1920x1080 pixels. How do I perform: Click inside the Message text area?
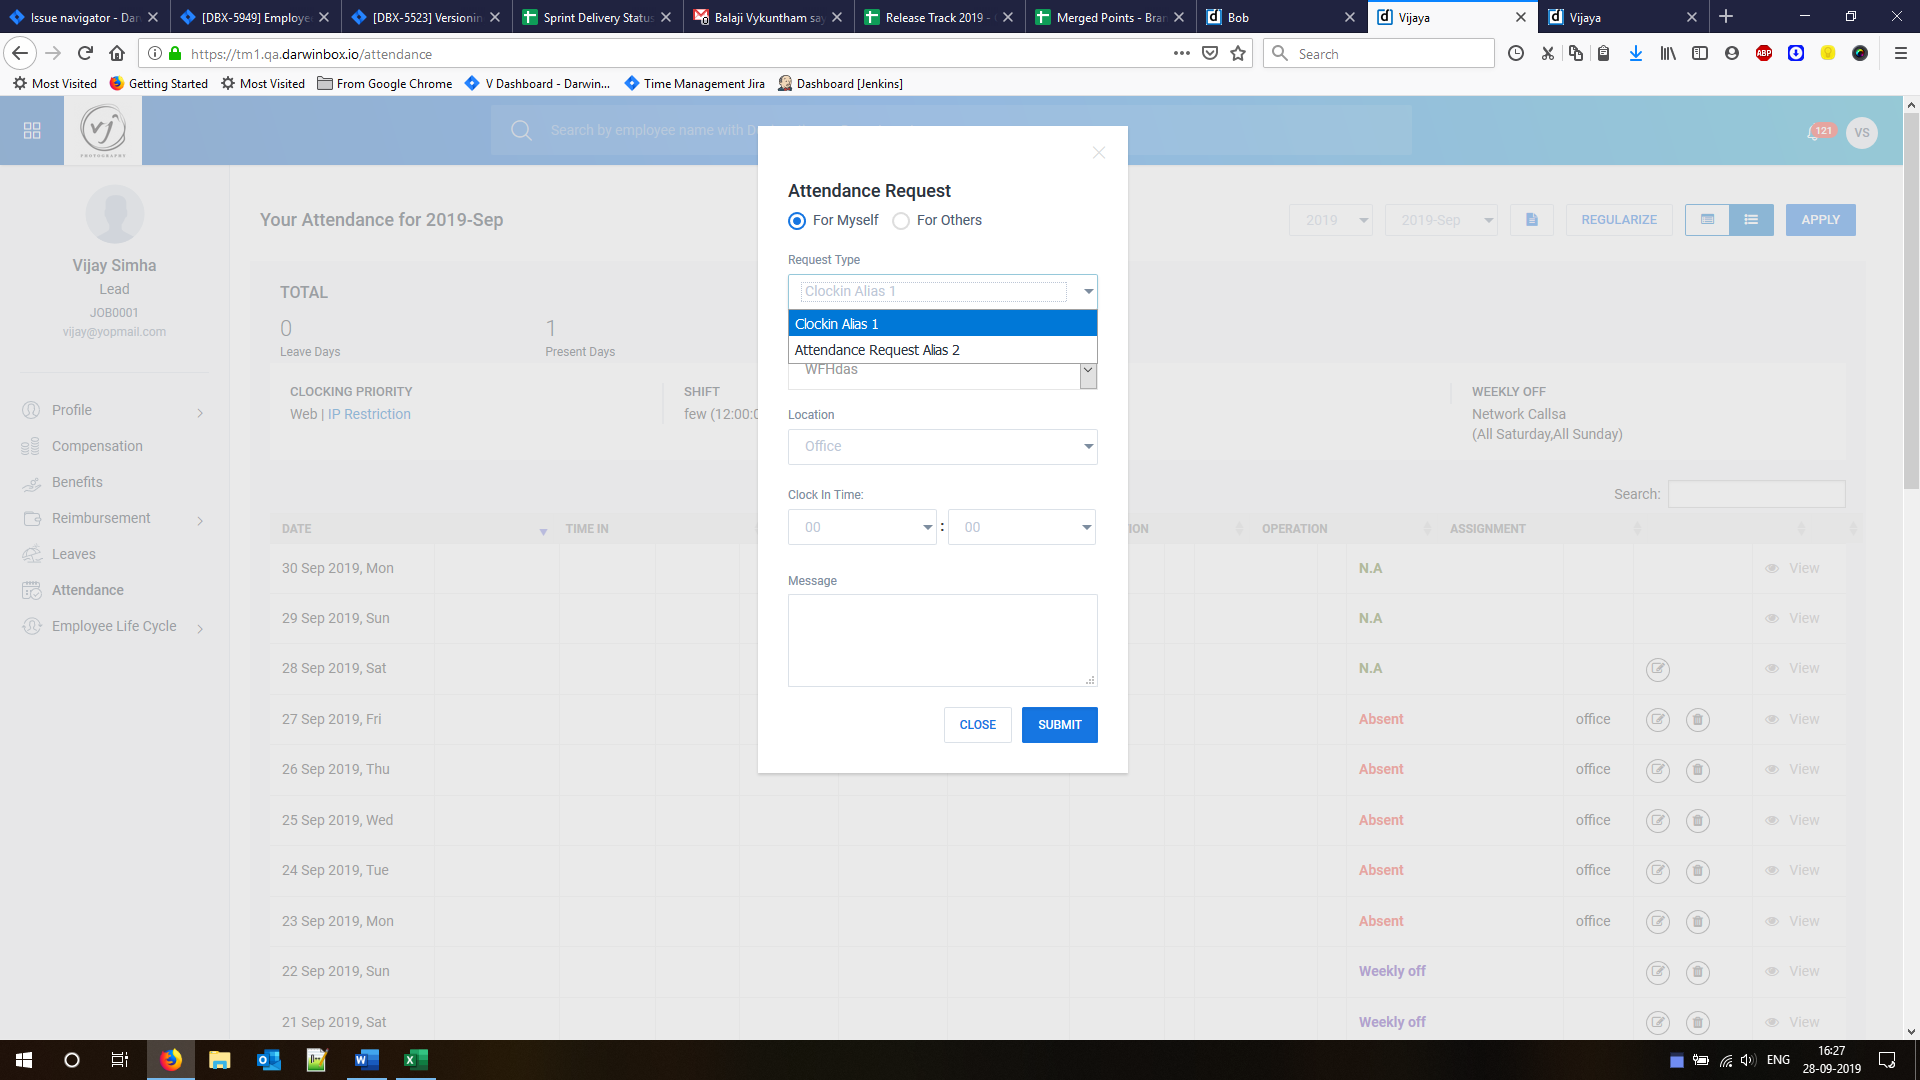(x=942, y=640)
